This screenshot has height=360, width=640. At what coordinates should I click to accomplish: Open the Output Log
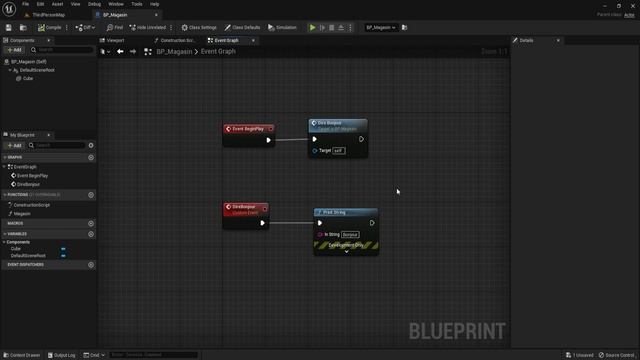62,355
